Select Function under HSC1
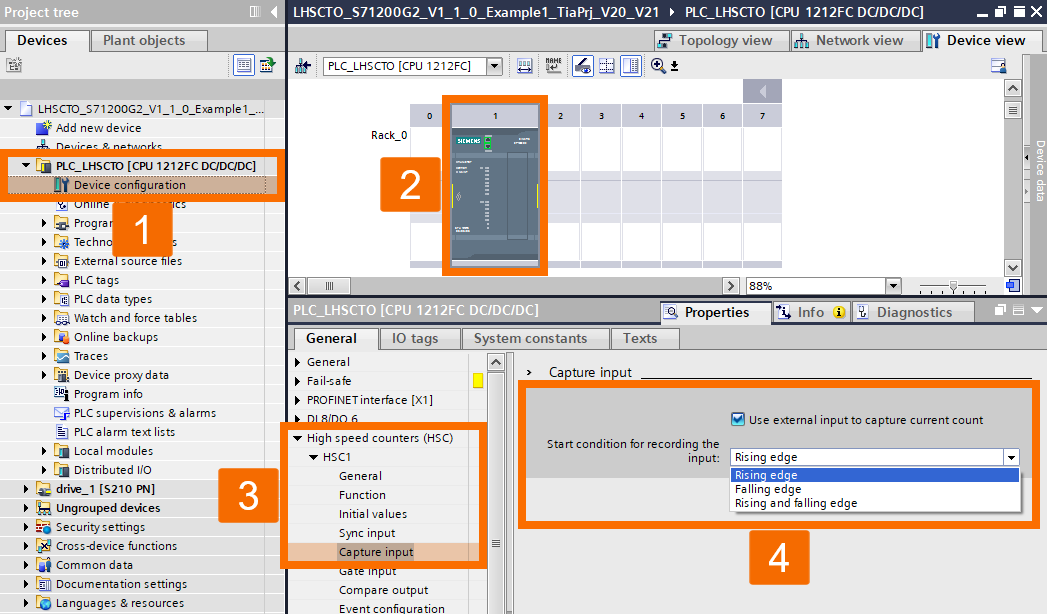This screenshot has height=614, width=1047. click(362, 495)
